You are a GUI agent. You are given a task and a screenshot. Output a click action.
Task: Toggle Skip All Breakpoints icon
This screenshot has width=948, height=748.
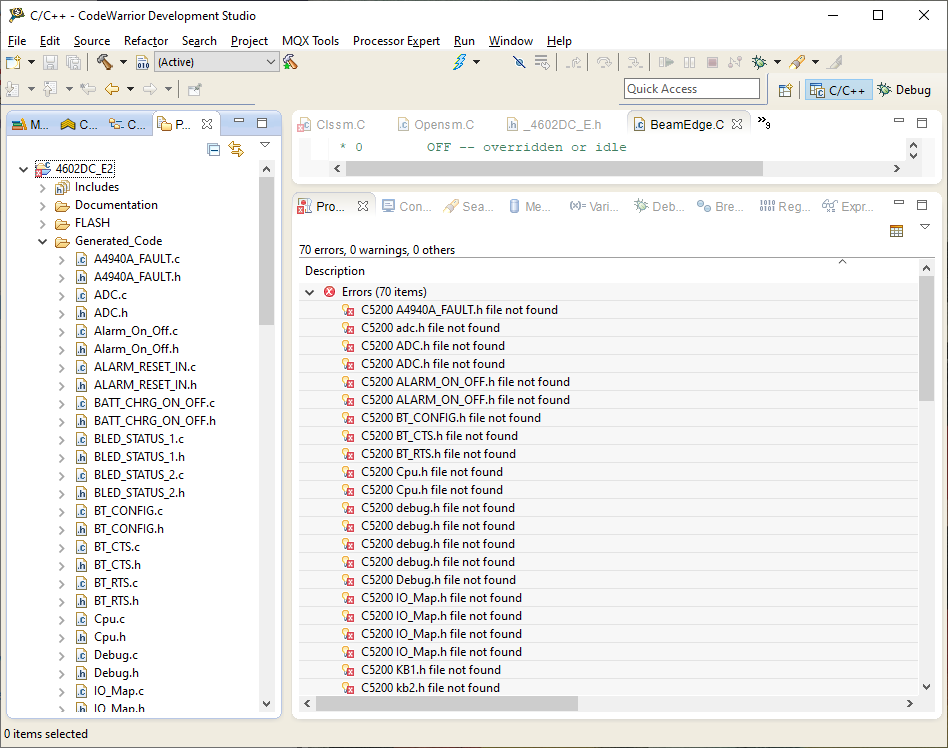coord(519,62)
